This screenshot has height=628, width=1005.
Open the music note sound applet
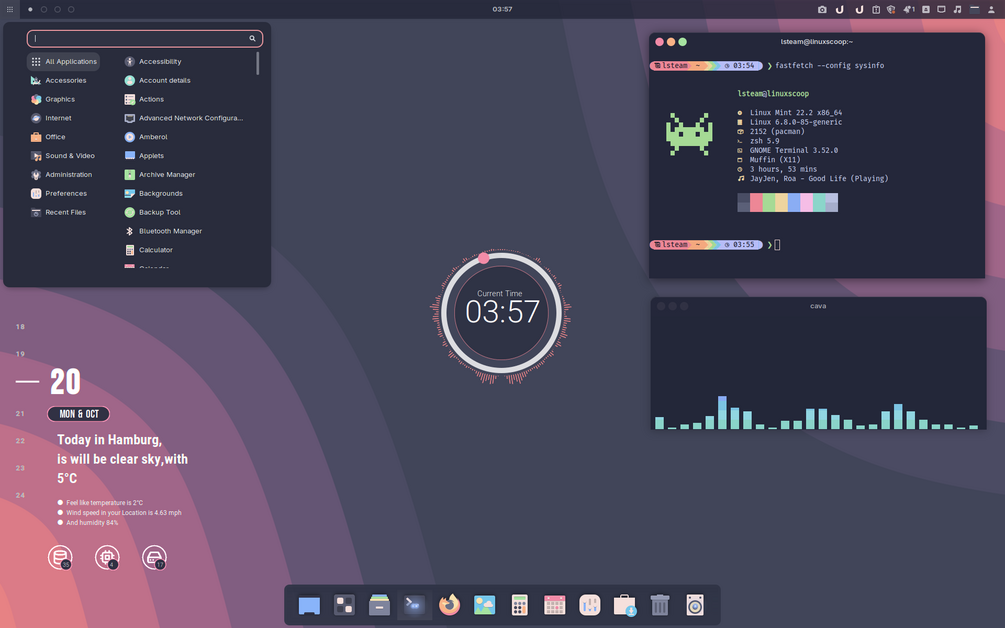tap(958, 10)
